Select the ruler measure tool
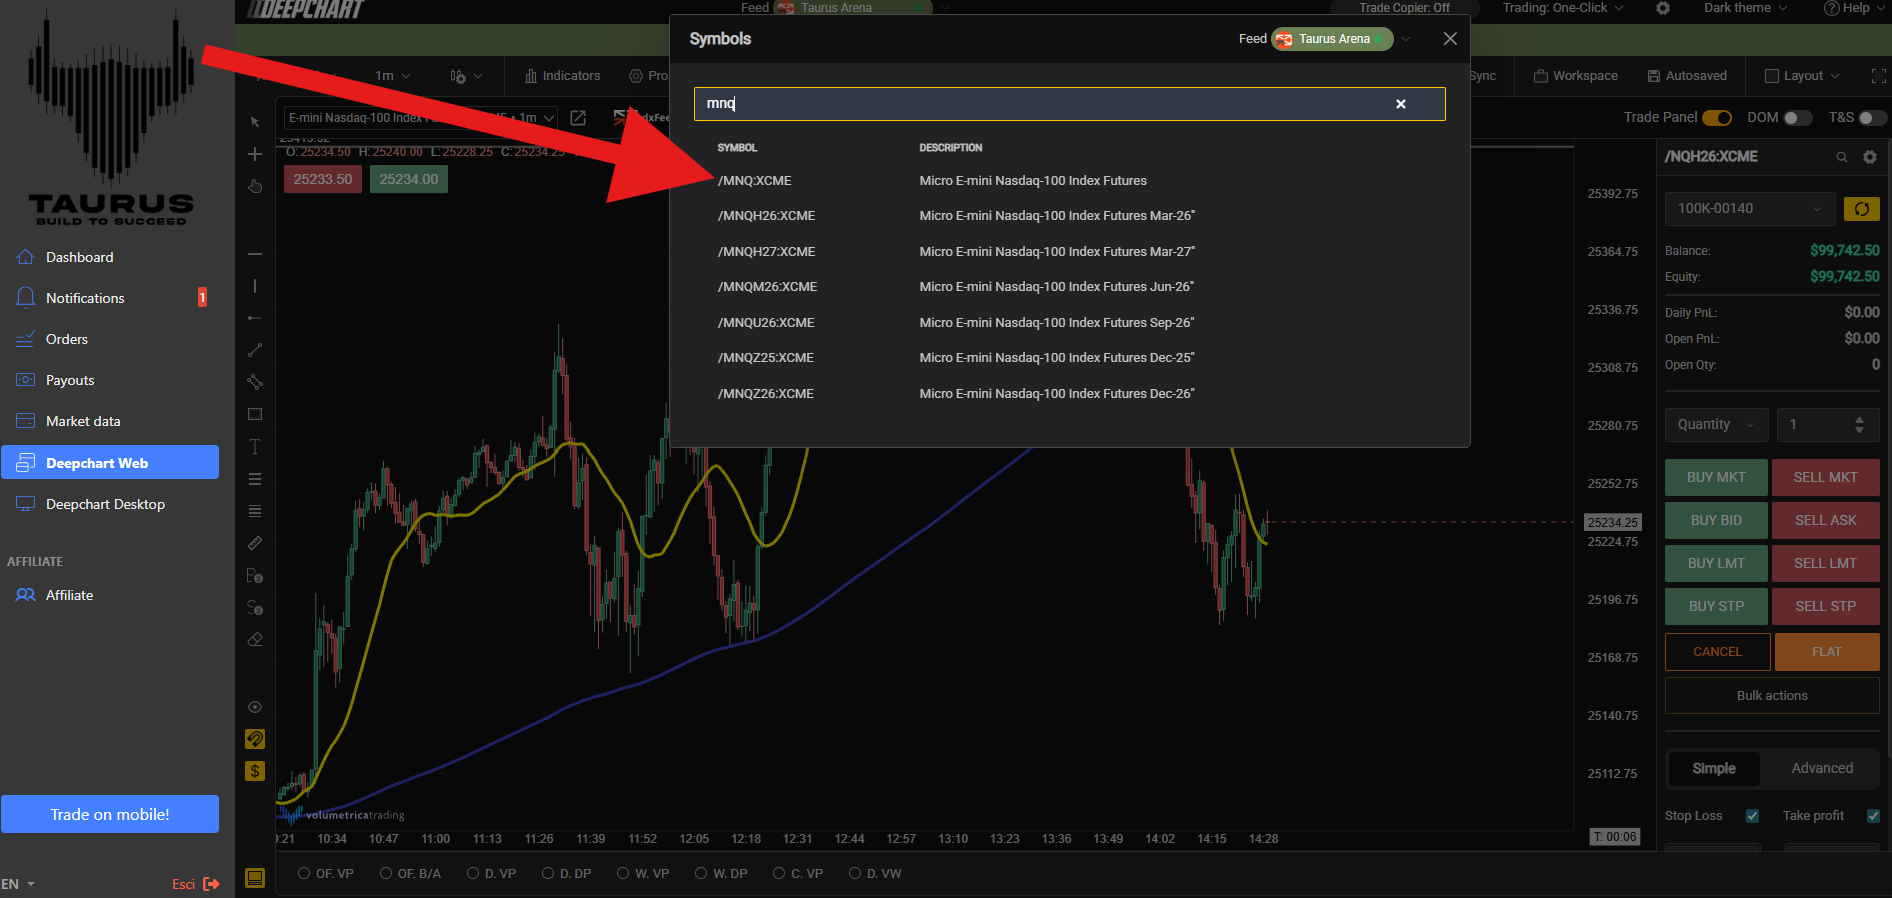Image resolution: width=1892 pixels, height=898 pixels. pos(255,543)
